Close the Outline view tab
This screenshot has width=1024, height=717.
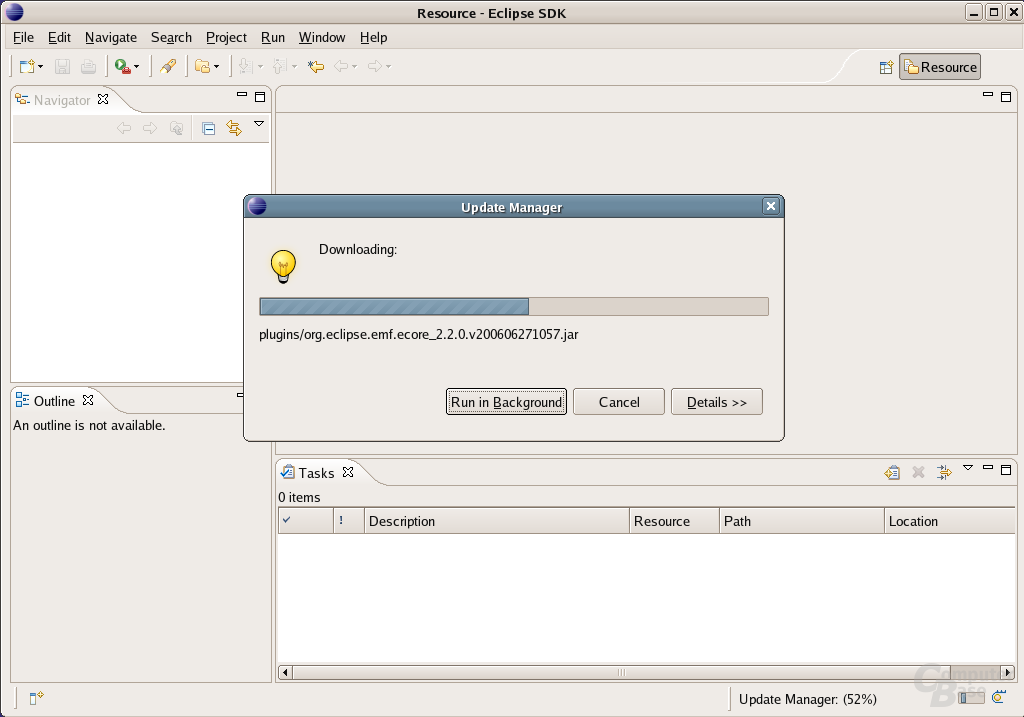pos(88,400)
